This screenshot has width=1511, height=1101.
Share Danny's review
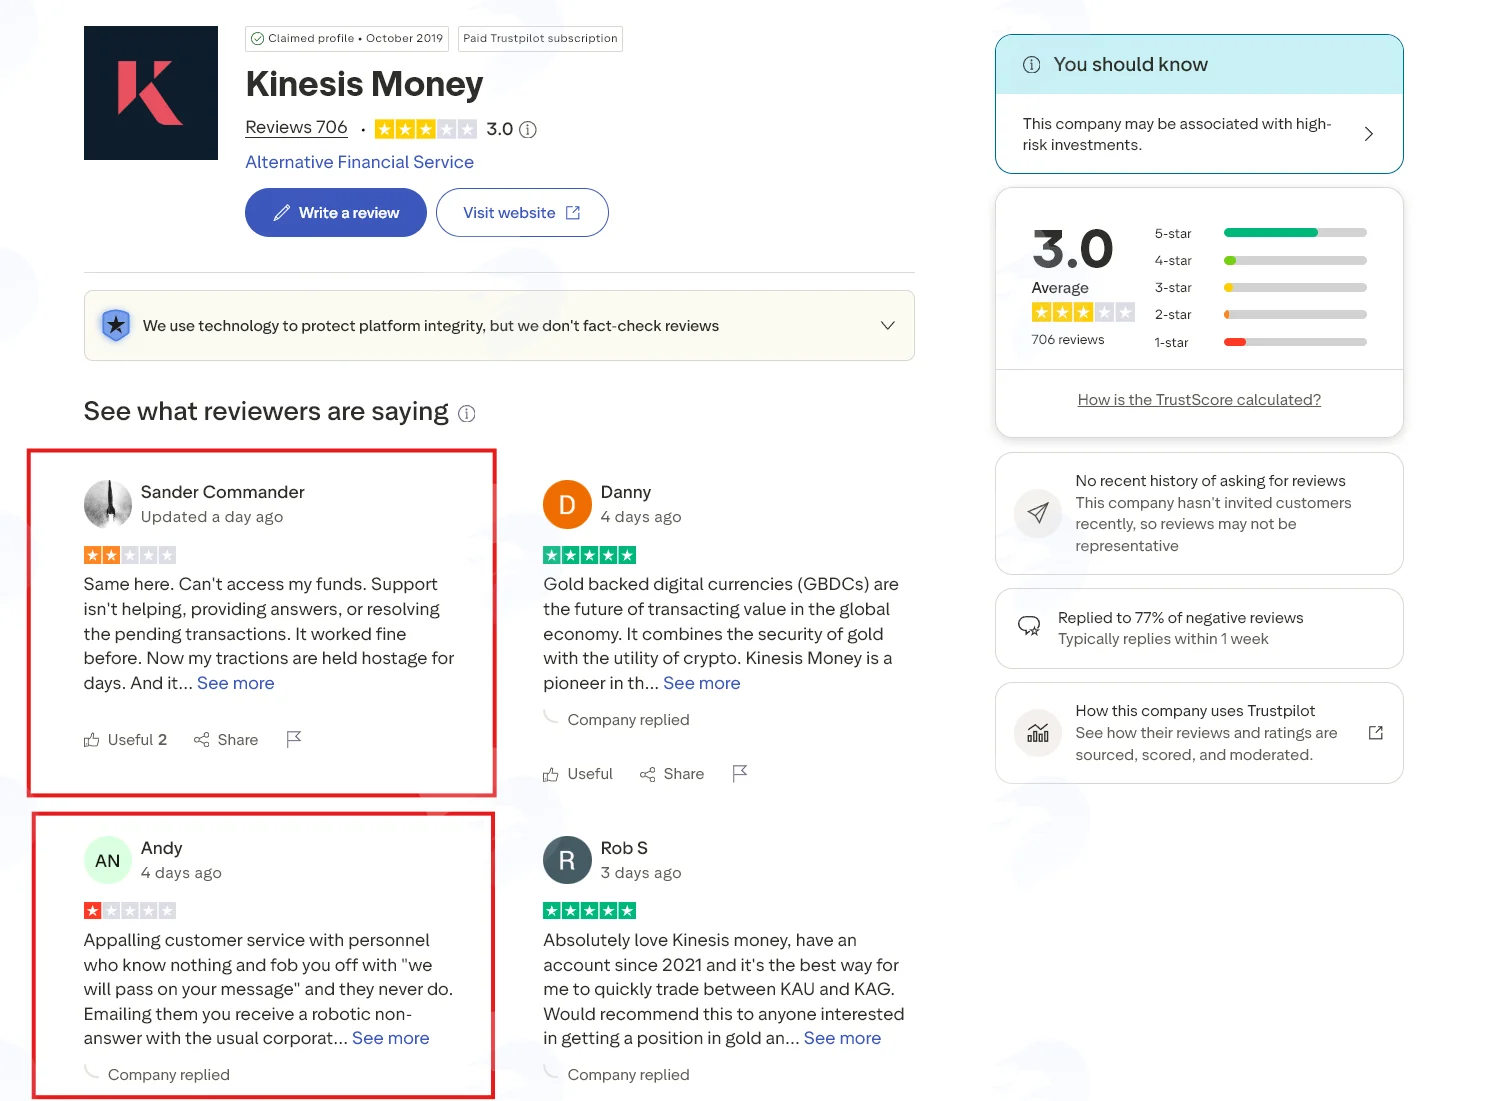(x=672, y=774)
